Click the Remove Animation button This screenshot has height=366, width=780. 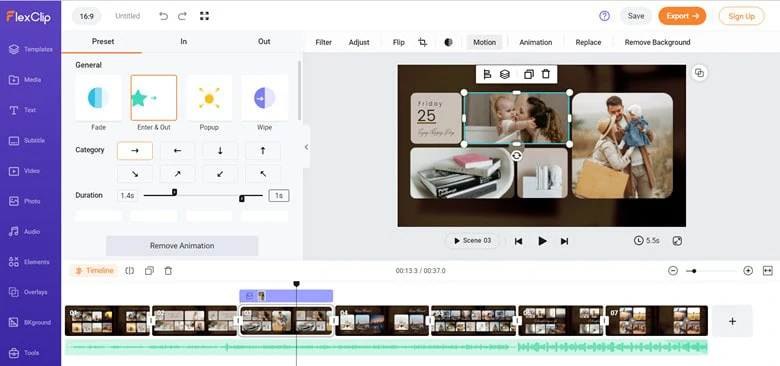(182, 246)
